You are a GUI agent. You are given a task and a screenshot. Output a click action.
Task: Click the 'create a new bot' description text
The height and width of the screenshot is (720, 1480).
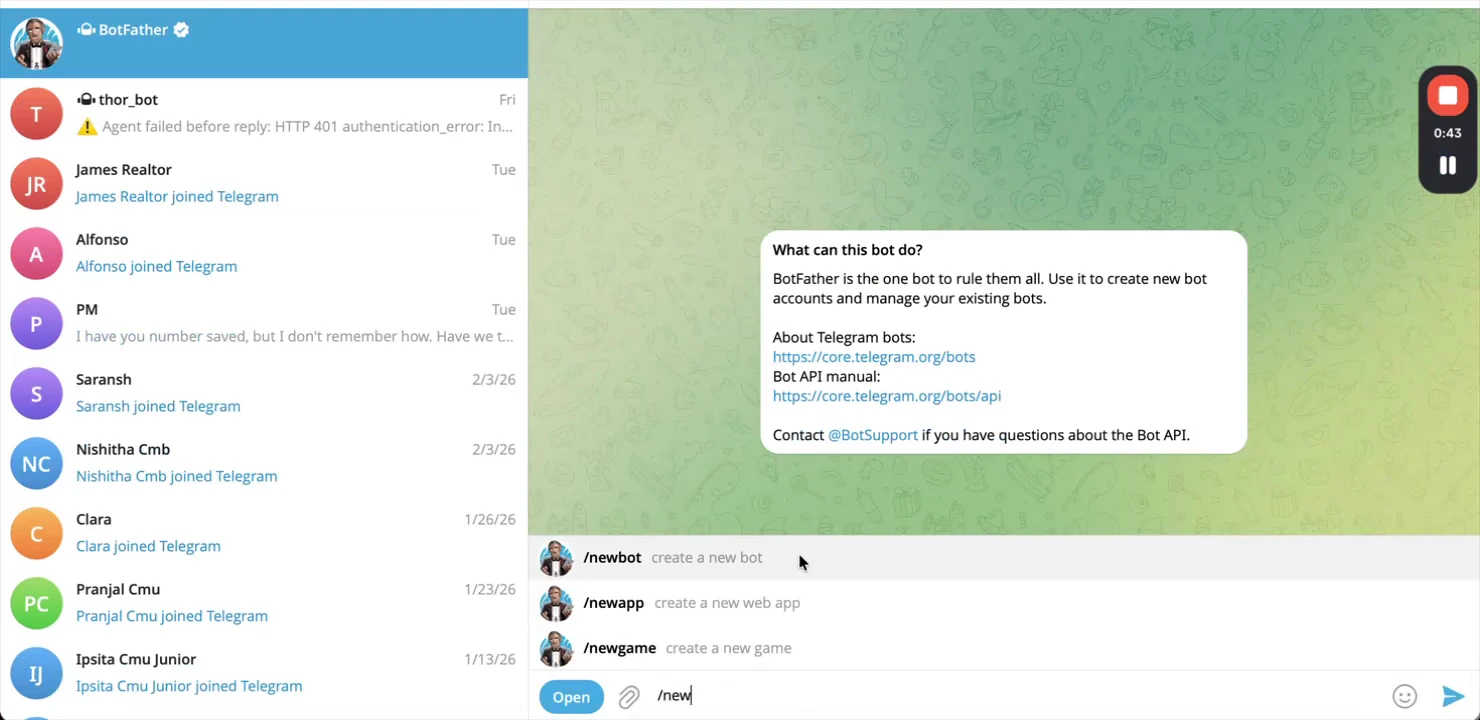tap(707, 558)
